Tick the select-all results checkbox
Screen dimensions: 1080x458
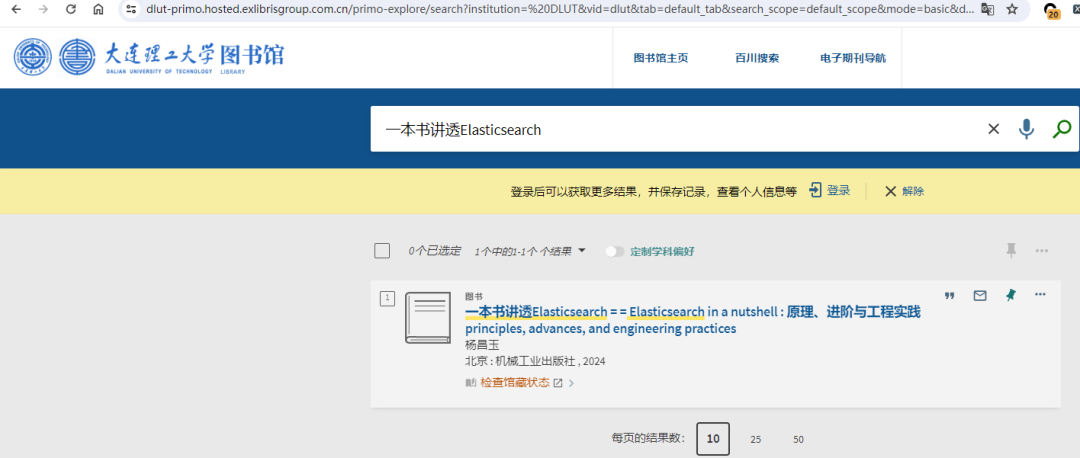point(382,251)
